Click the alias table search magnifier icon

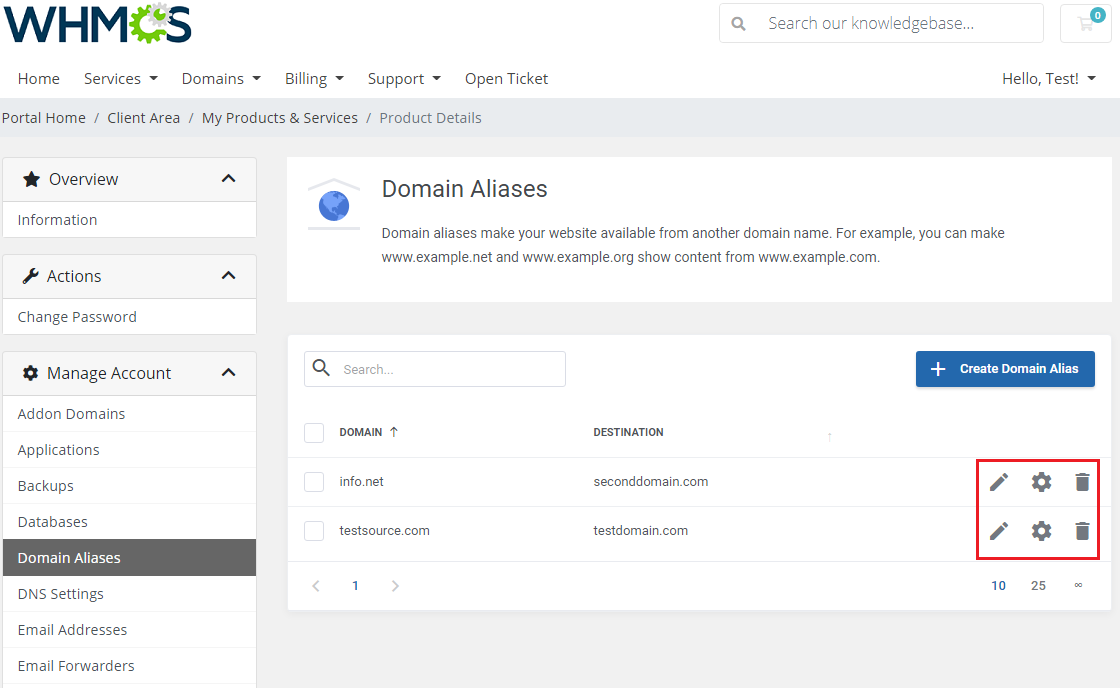[x=321, y=368]
